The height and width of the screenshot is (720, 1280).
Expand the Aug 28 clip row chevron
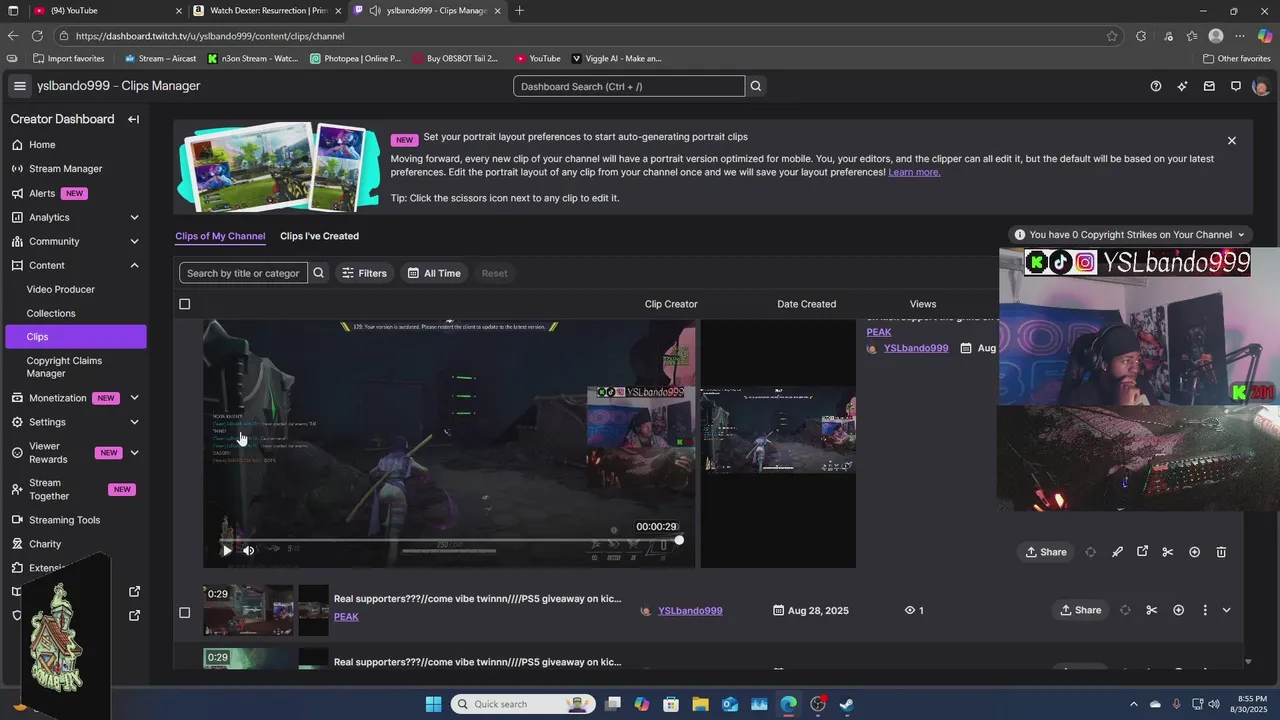(1226, 610)
